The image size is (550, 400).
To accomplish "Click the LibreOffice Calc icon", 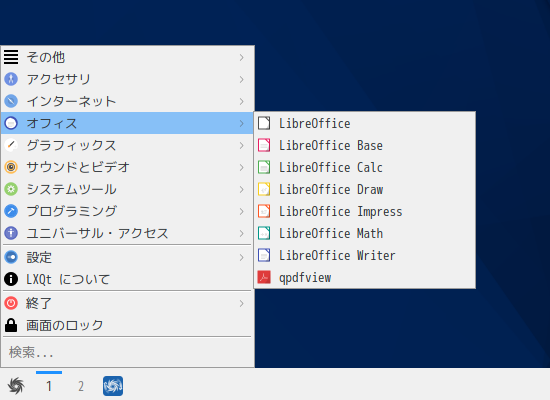I will coord(264,167).
